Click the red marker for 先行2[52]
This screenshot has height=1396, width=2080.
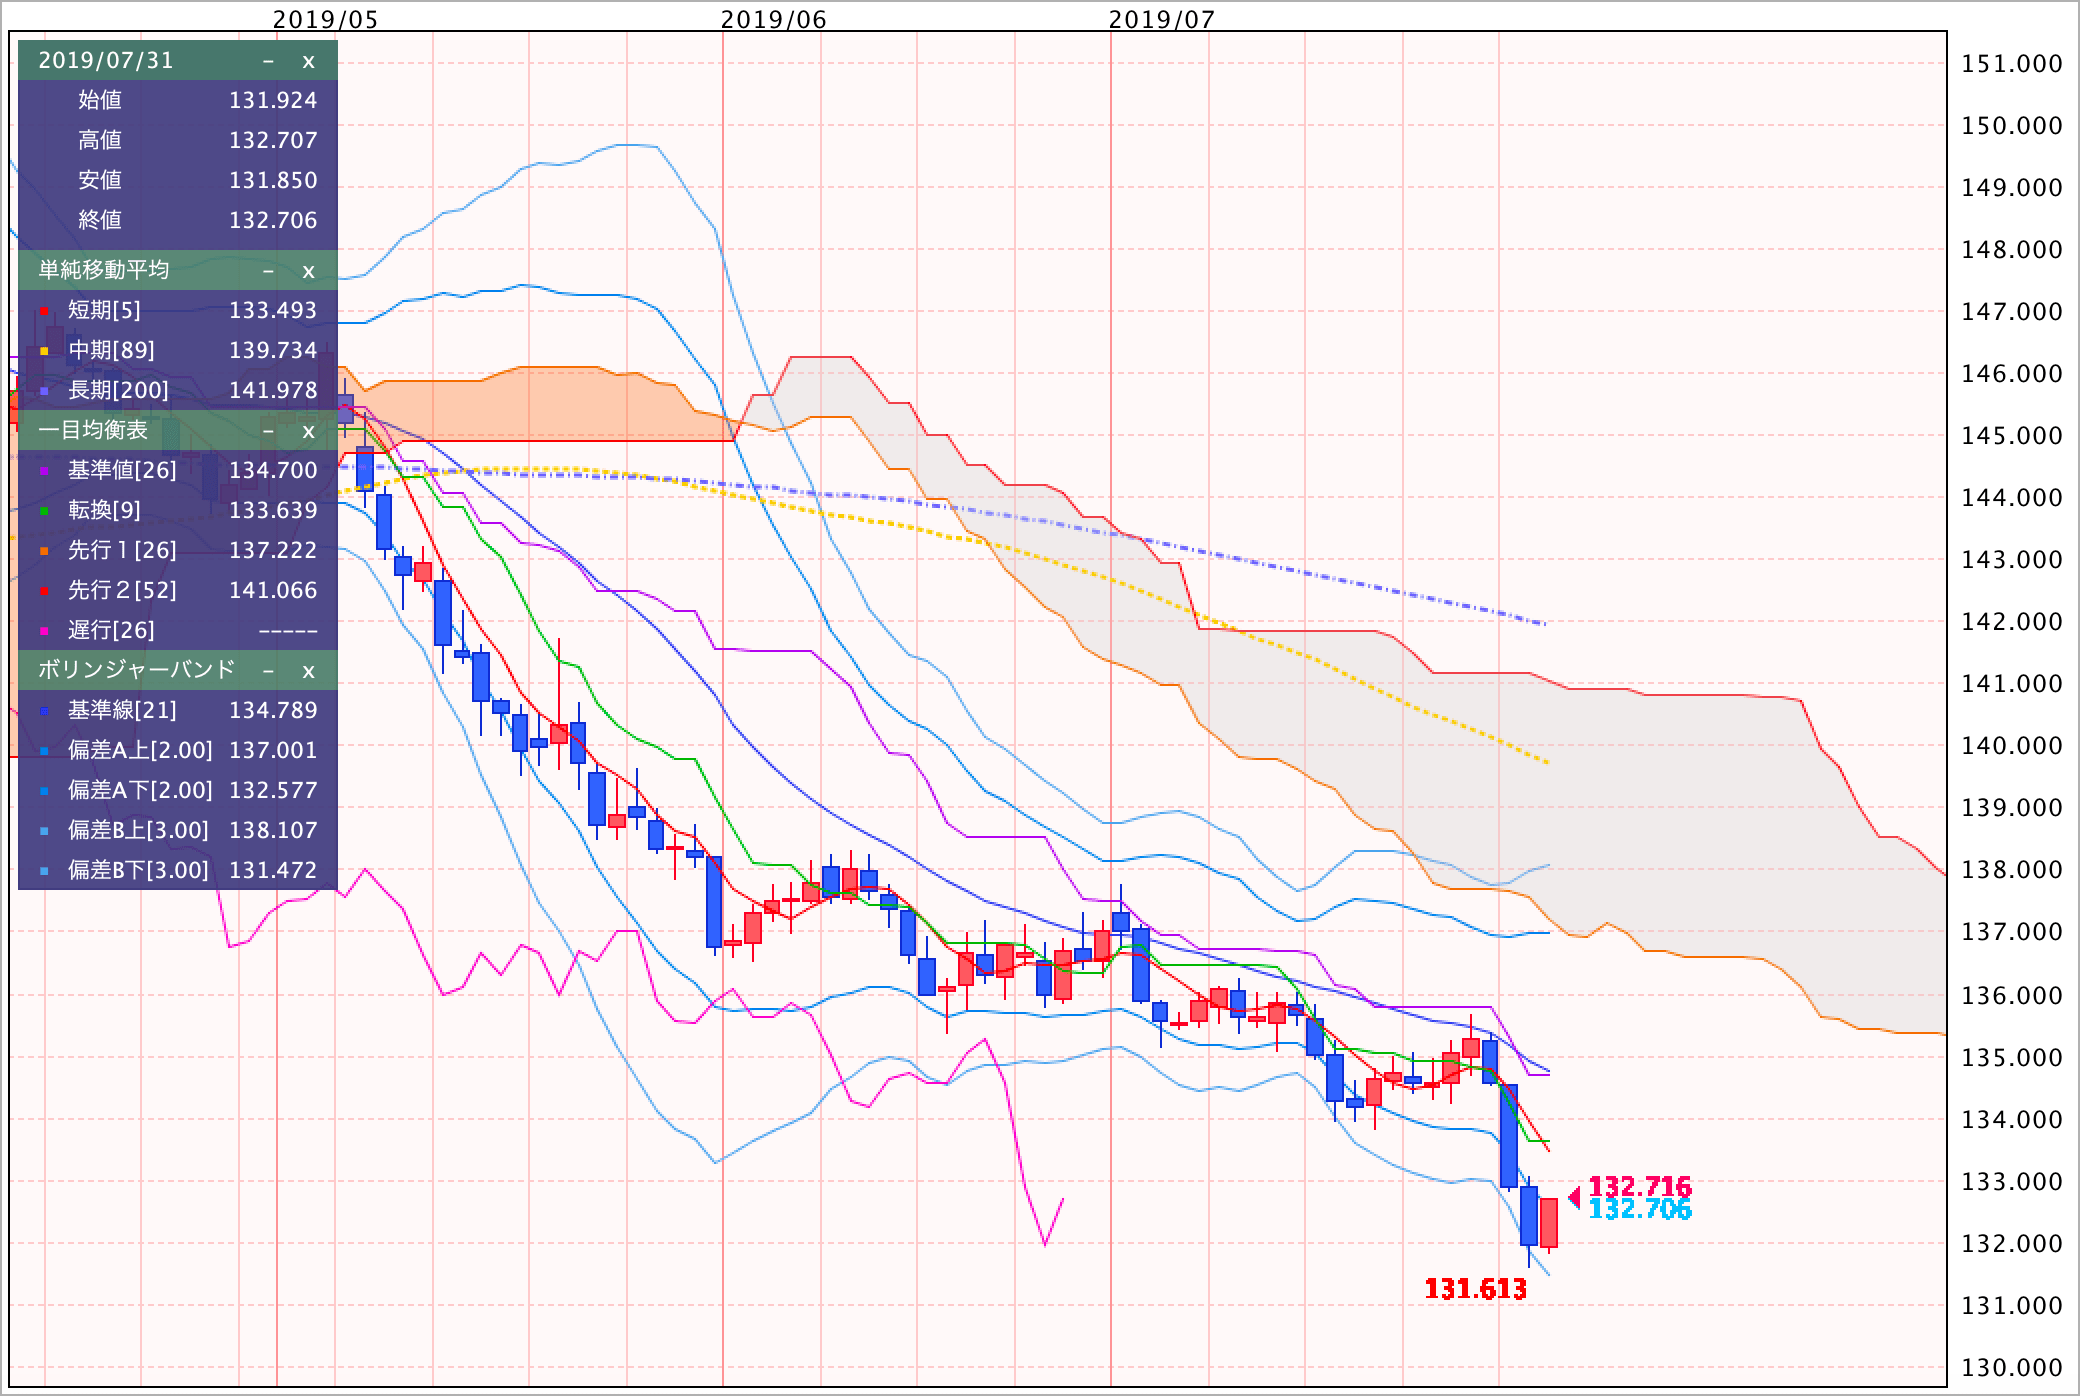(44, 591)
